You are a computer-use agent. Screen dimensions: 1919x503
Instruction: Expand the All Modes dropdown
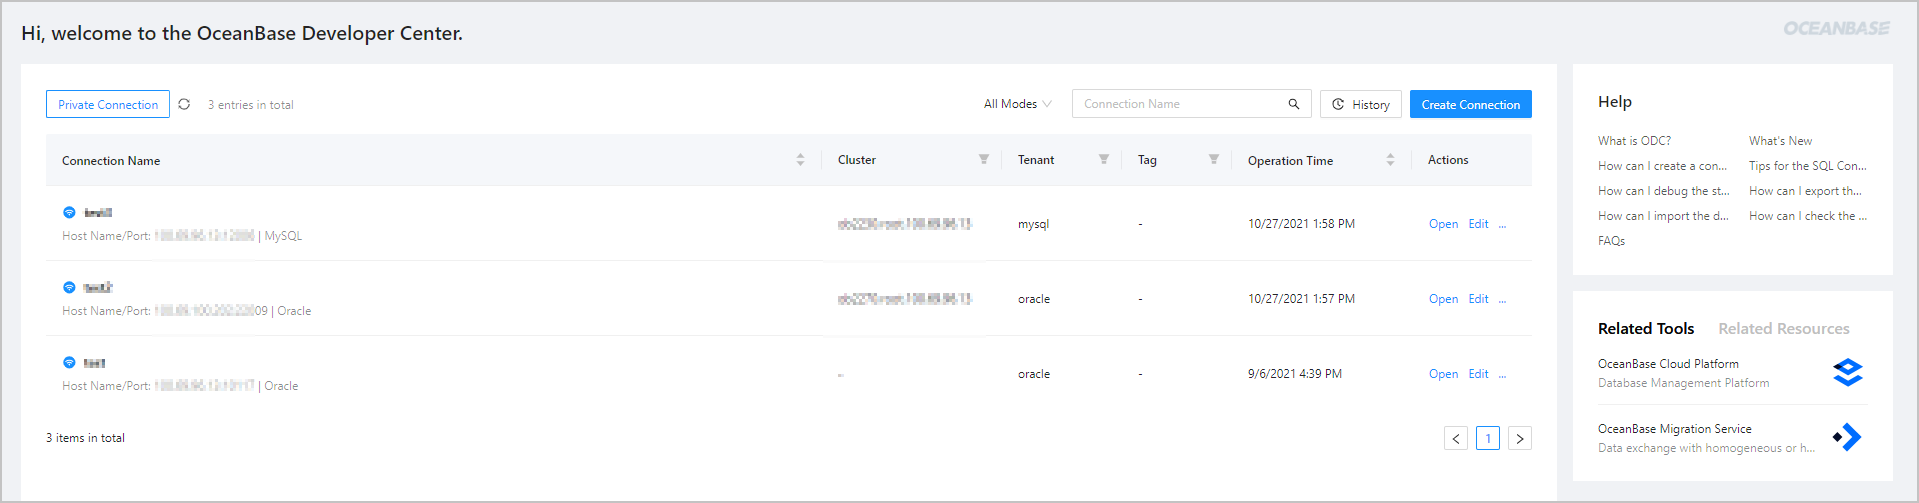click(1017, 104)
